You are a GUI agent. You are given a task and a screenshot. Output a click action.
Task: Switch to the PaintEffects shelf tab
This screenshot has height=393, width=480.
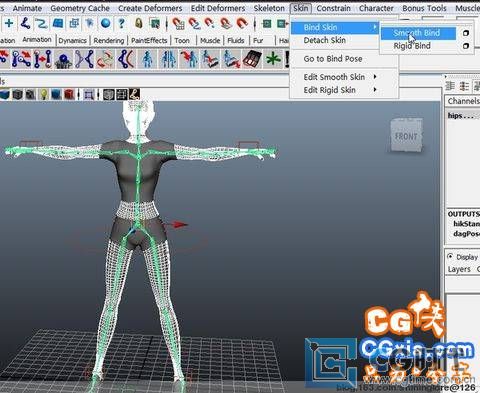pos(149,41)
